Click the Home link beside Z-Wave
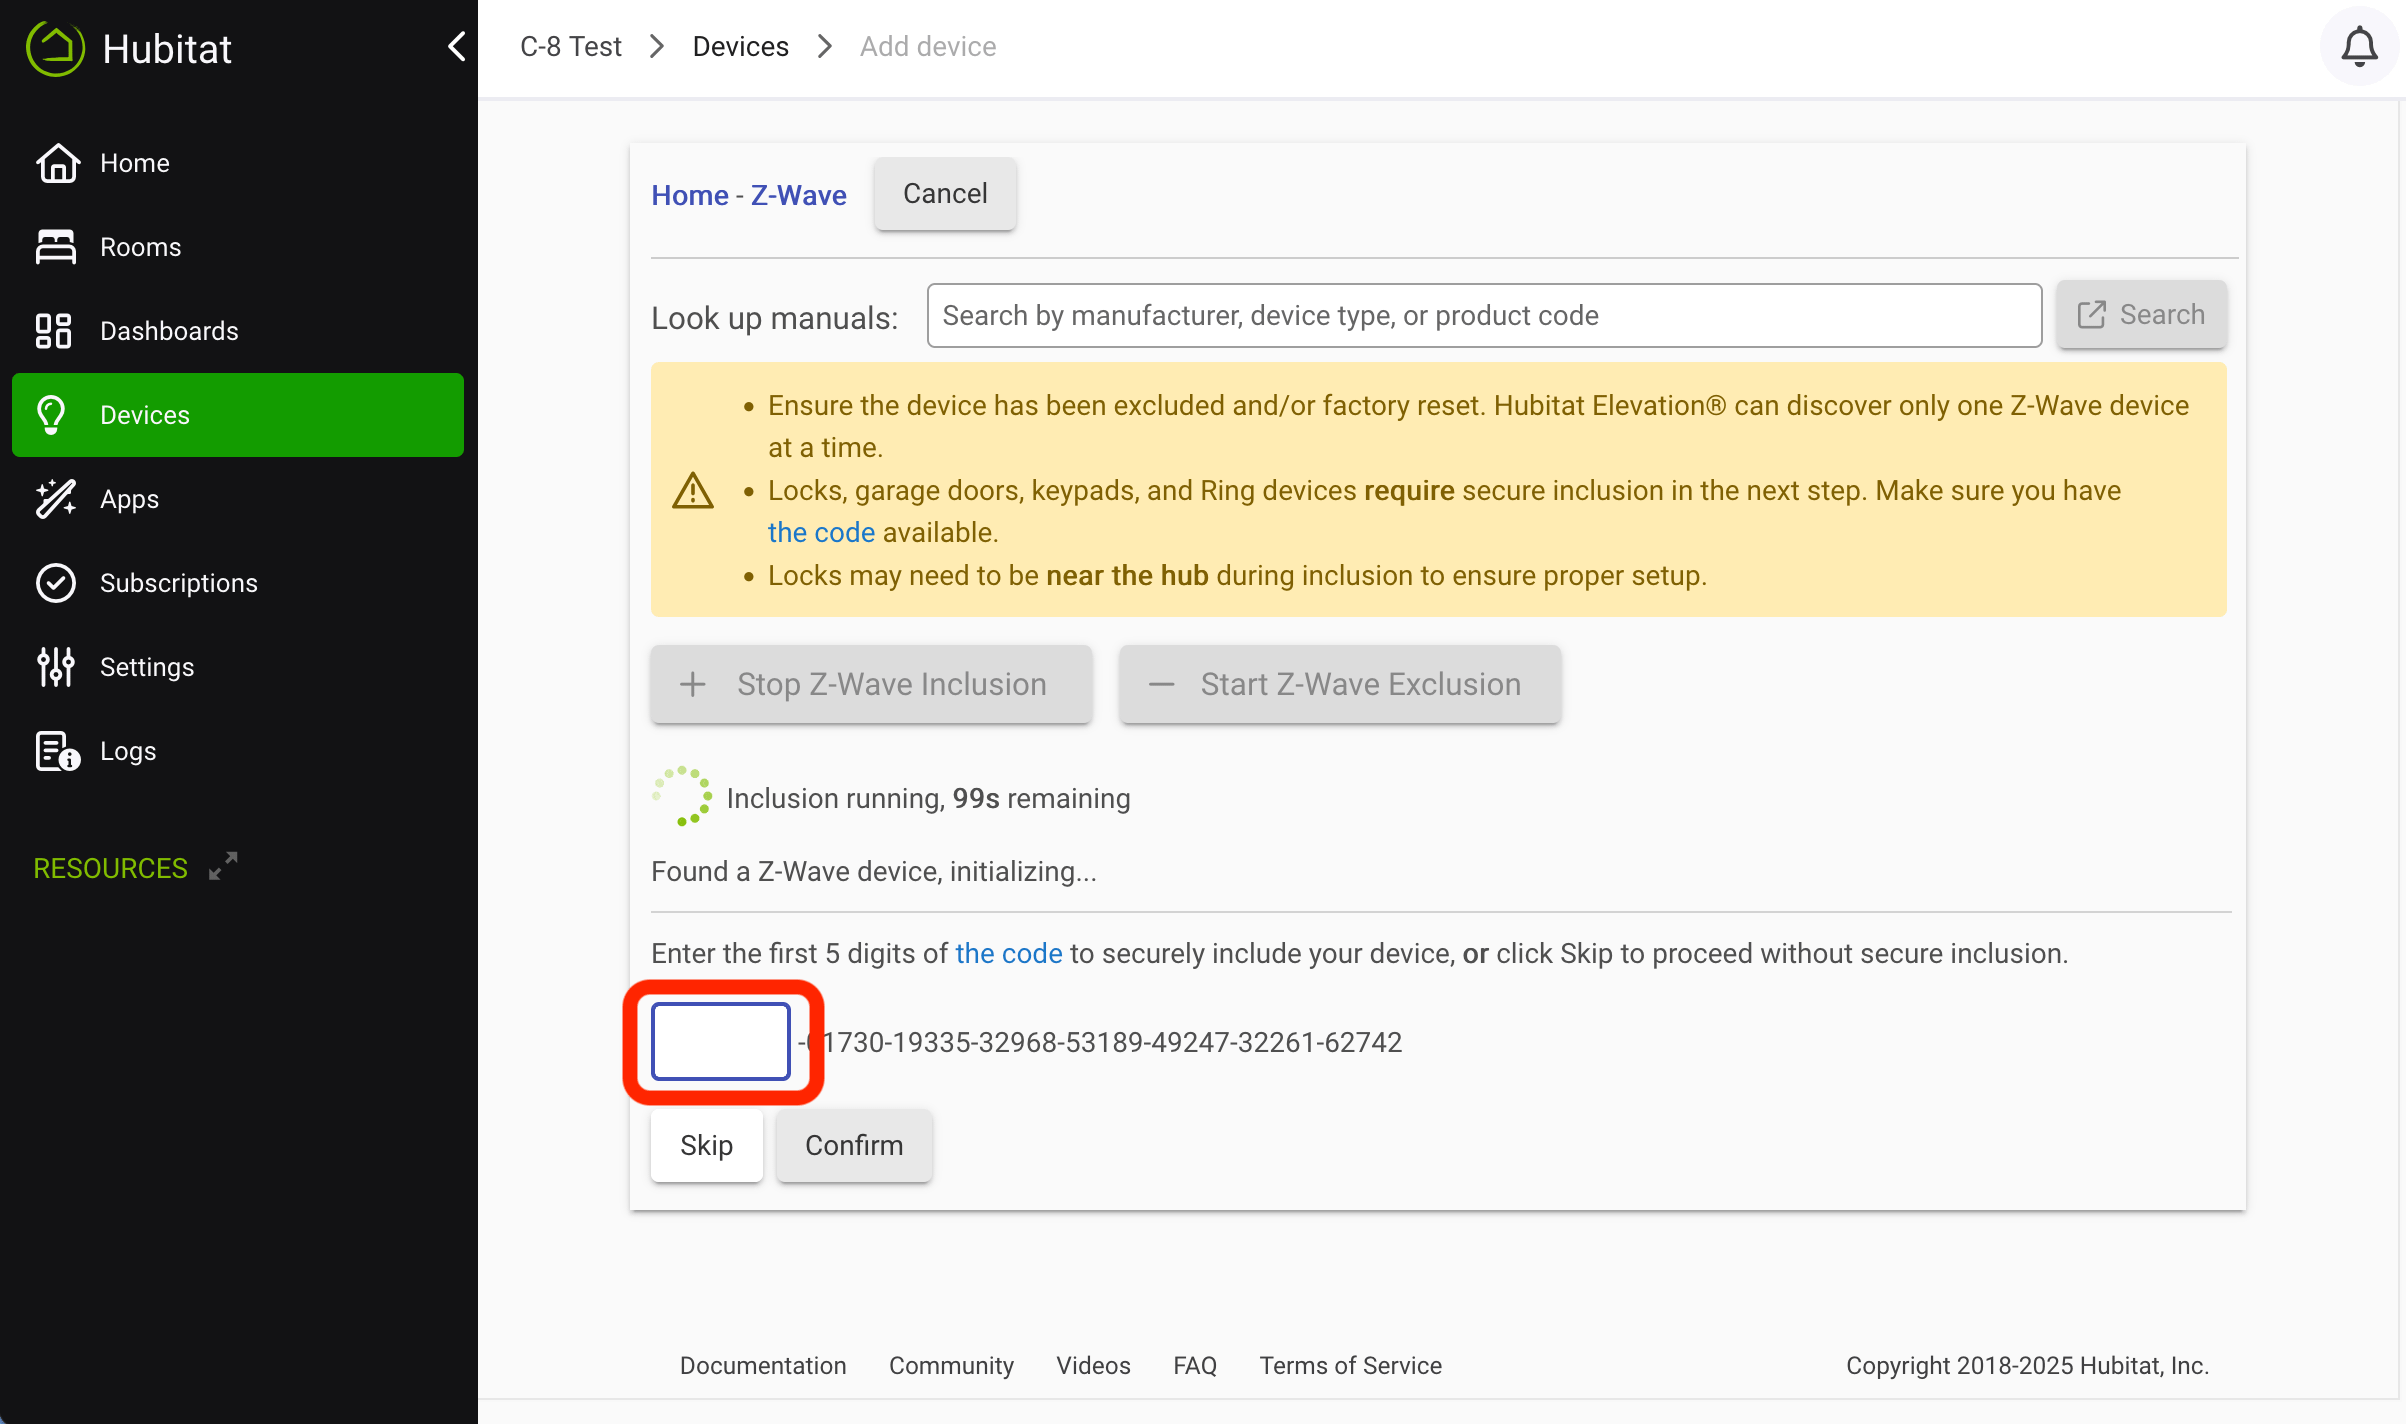The width and height of the screenshot is (2406, 1424). click(x=690, y=195)
